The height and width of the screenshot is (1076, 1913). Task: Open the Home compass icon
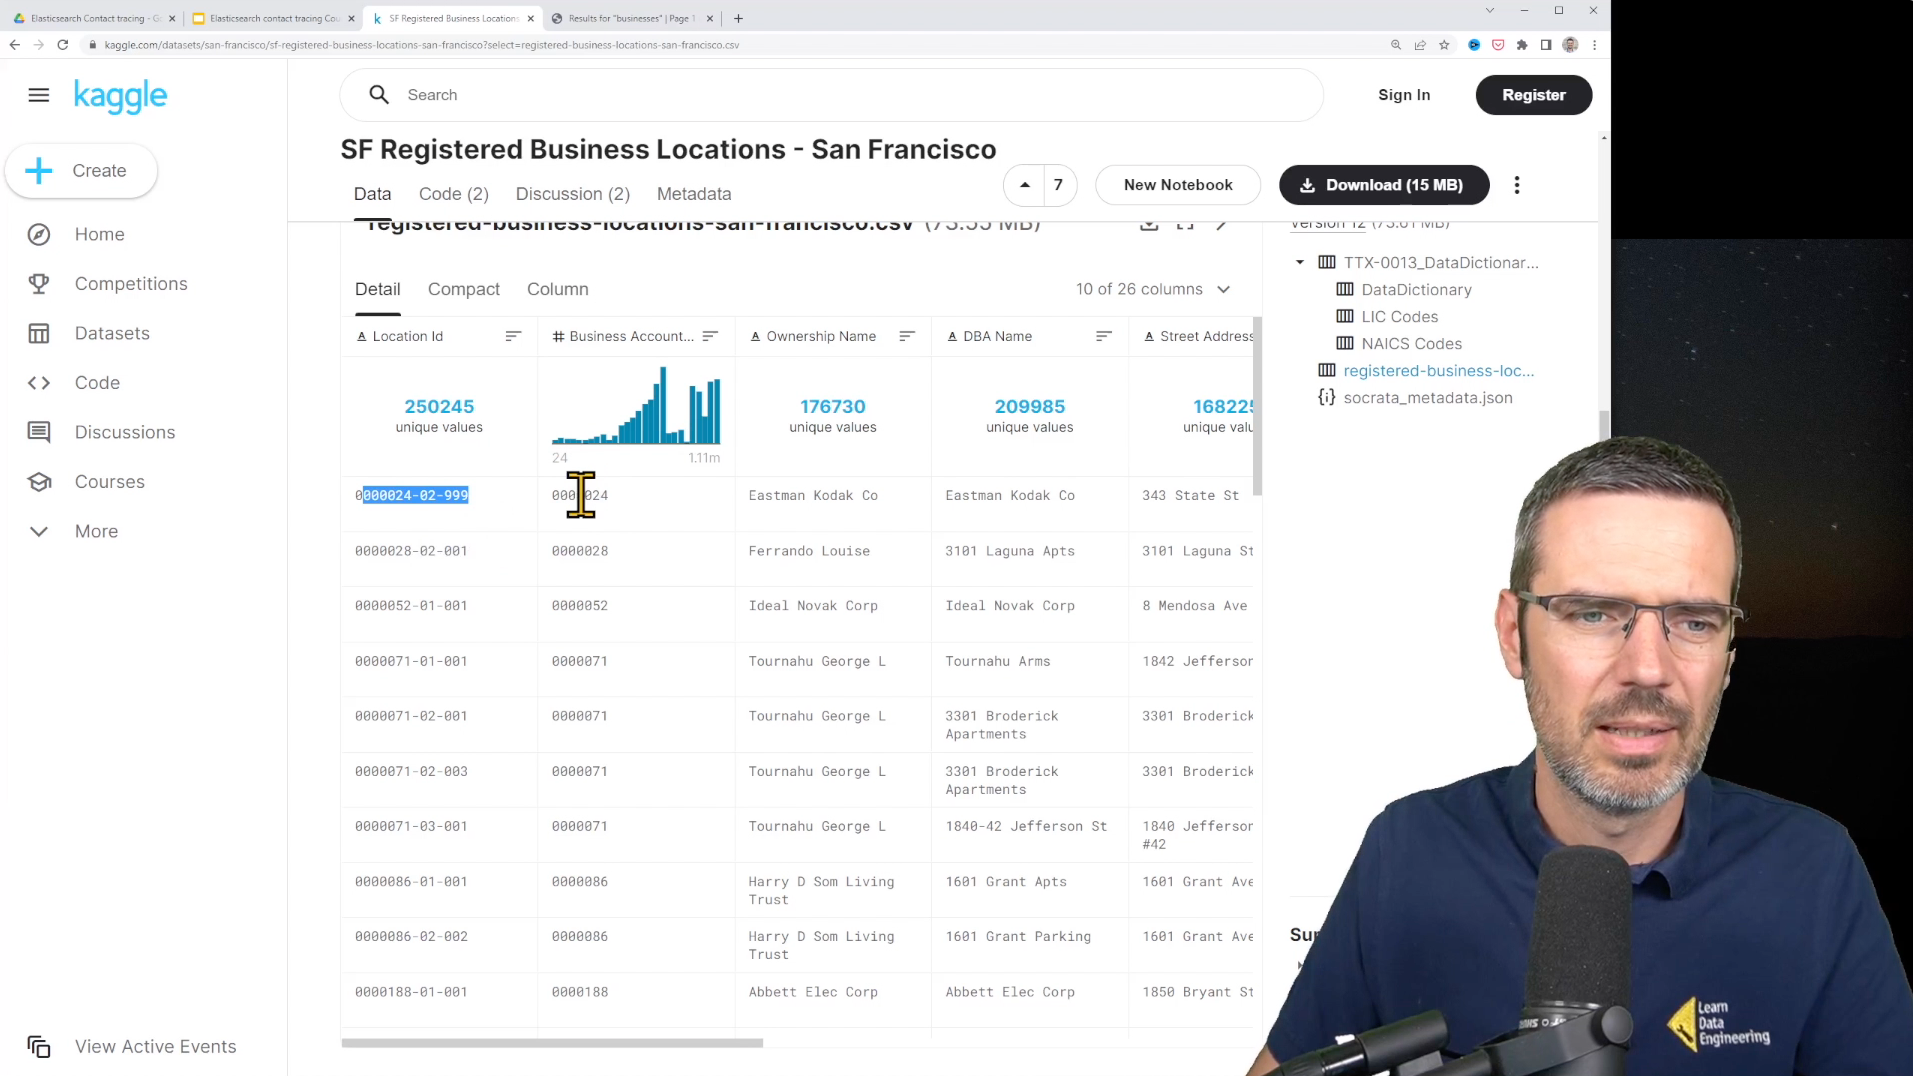click(39, 234)
